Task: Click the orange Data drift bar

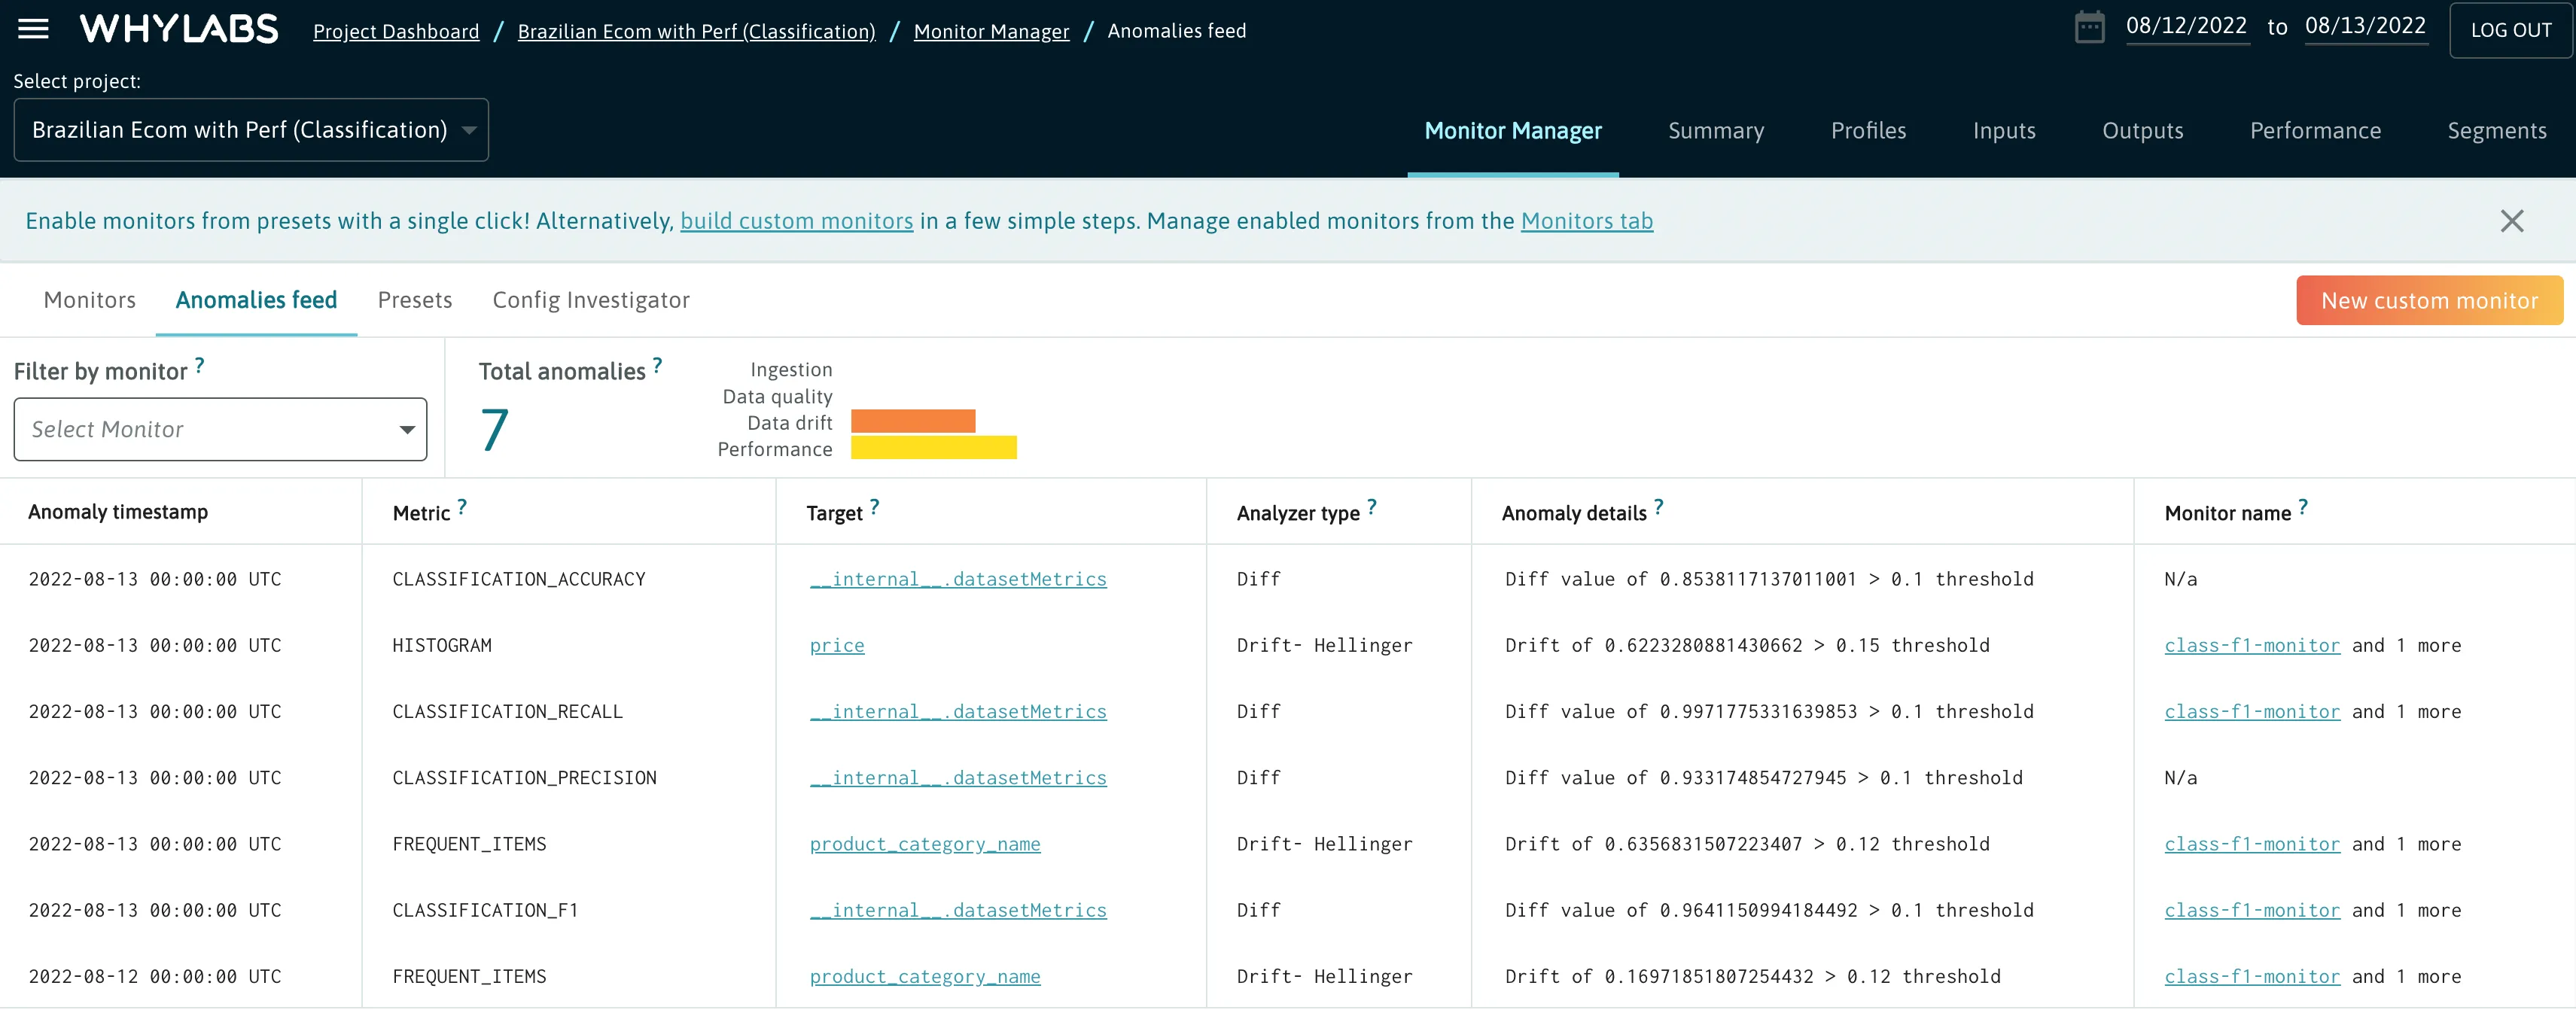Action: click(x=912, y=422)
